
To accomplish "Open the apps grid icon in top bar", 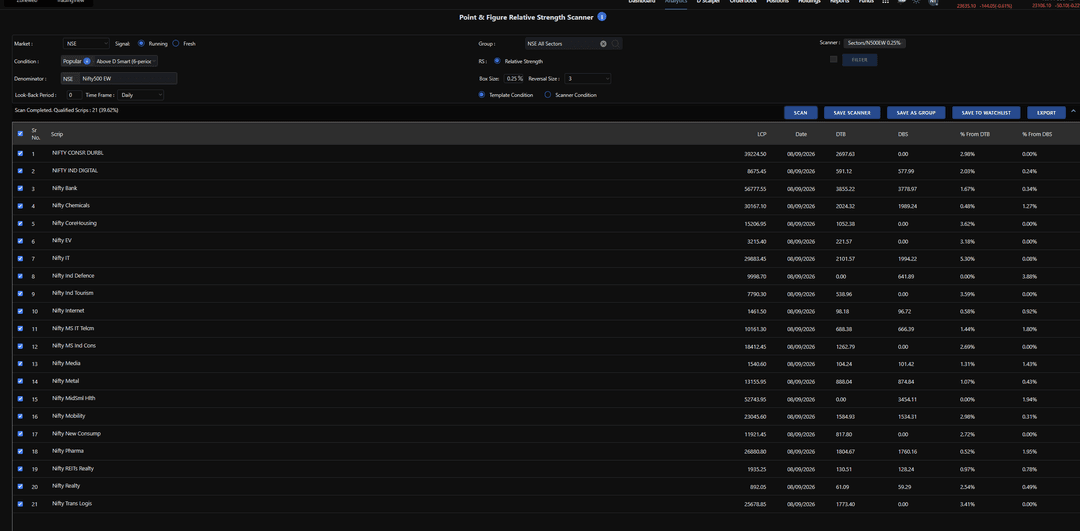I will (885, 2).
